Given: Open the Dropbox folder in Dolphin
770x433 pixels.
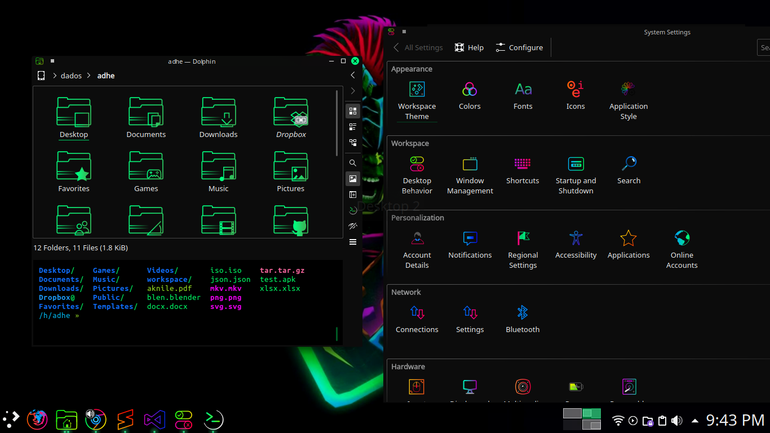Looking at the screenshot, I should 291,117.
